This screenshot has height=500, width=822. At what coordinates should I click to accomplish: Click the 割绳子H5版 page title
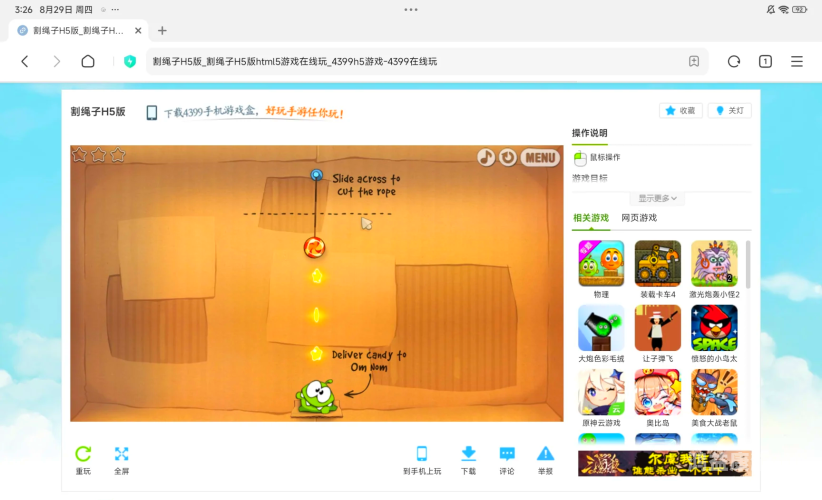[98, 112]
